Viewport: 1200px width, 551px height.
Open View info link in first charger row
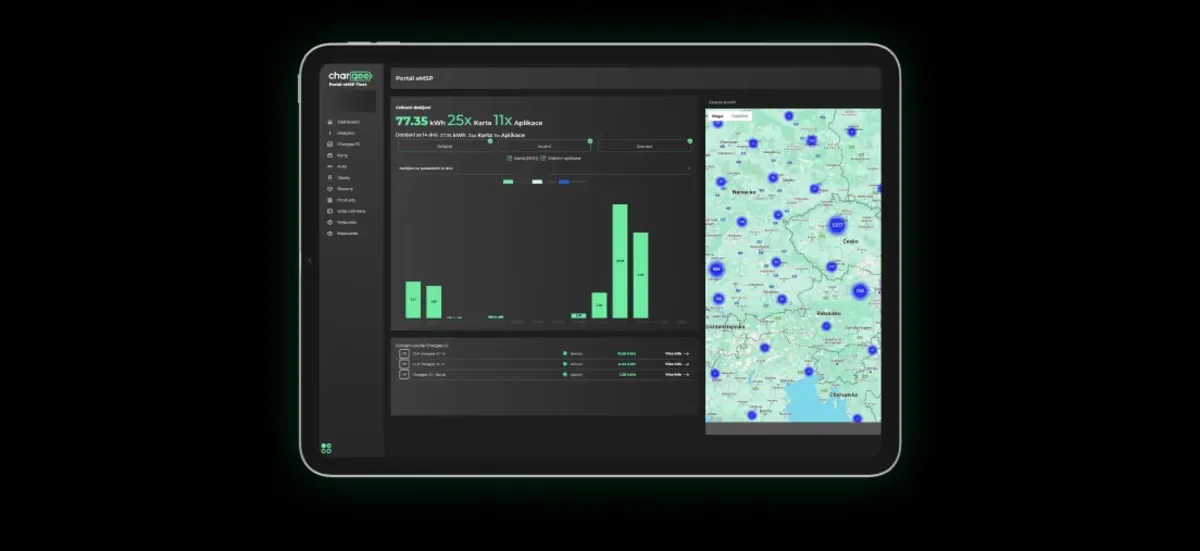(x=677, y=353)
